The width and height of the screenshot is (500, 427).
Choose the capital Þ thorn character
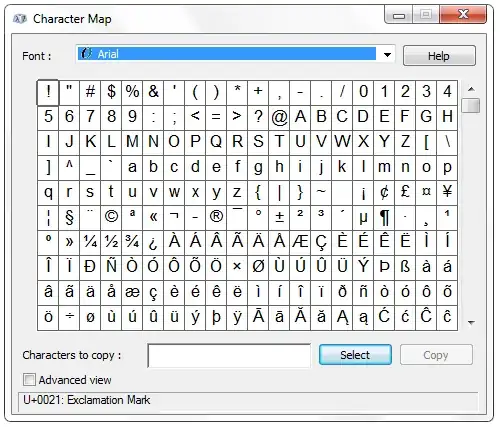(x=384, y=268)
